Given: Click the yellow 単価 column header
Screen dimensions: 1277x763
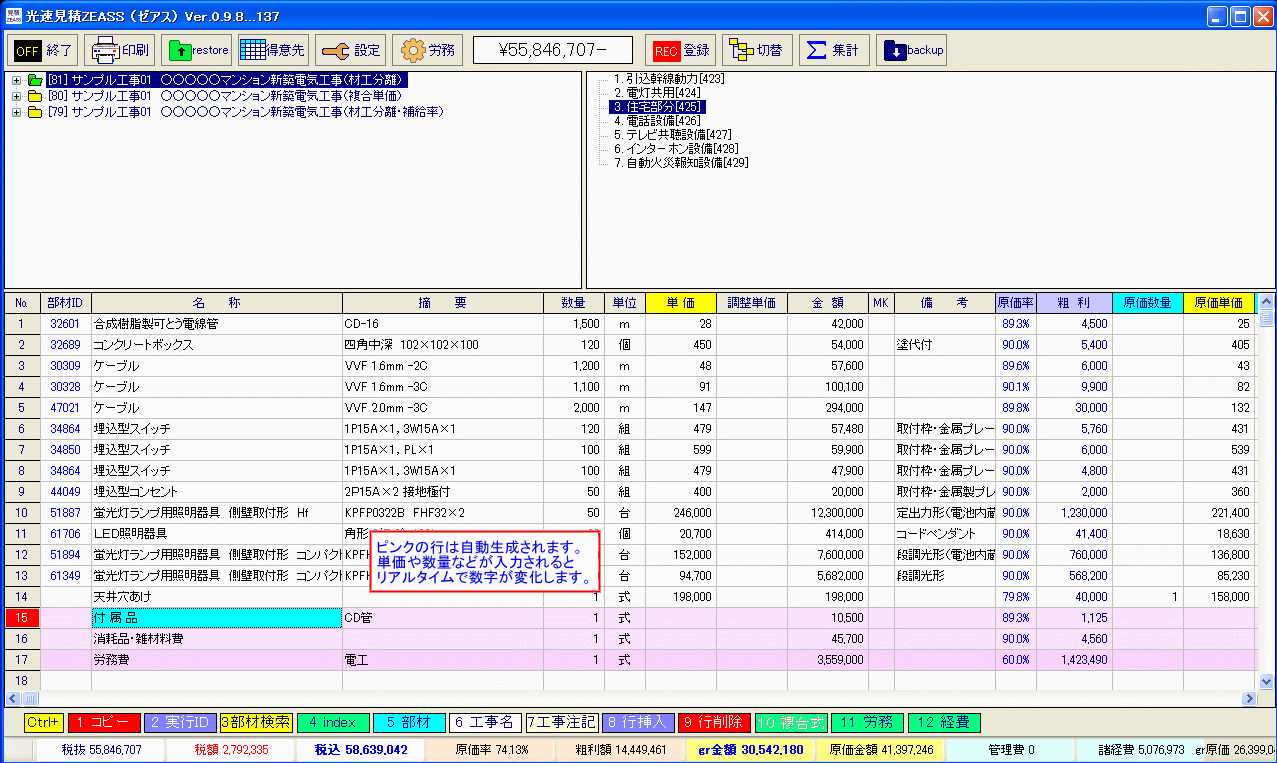Looking at the screenshot, I should click(680, 303).
